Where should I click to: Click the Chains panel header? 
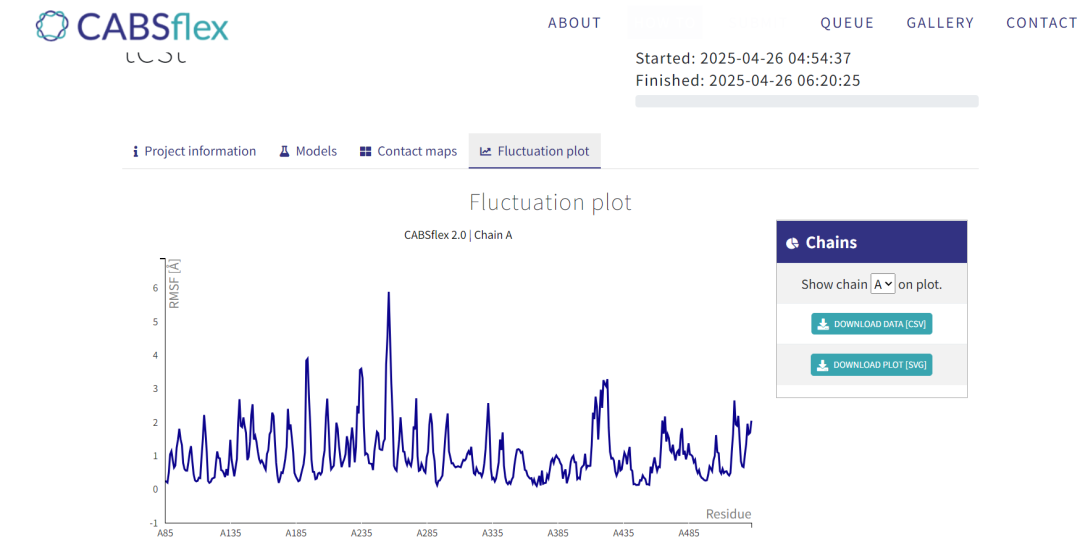tap(871, 242)
